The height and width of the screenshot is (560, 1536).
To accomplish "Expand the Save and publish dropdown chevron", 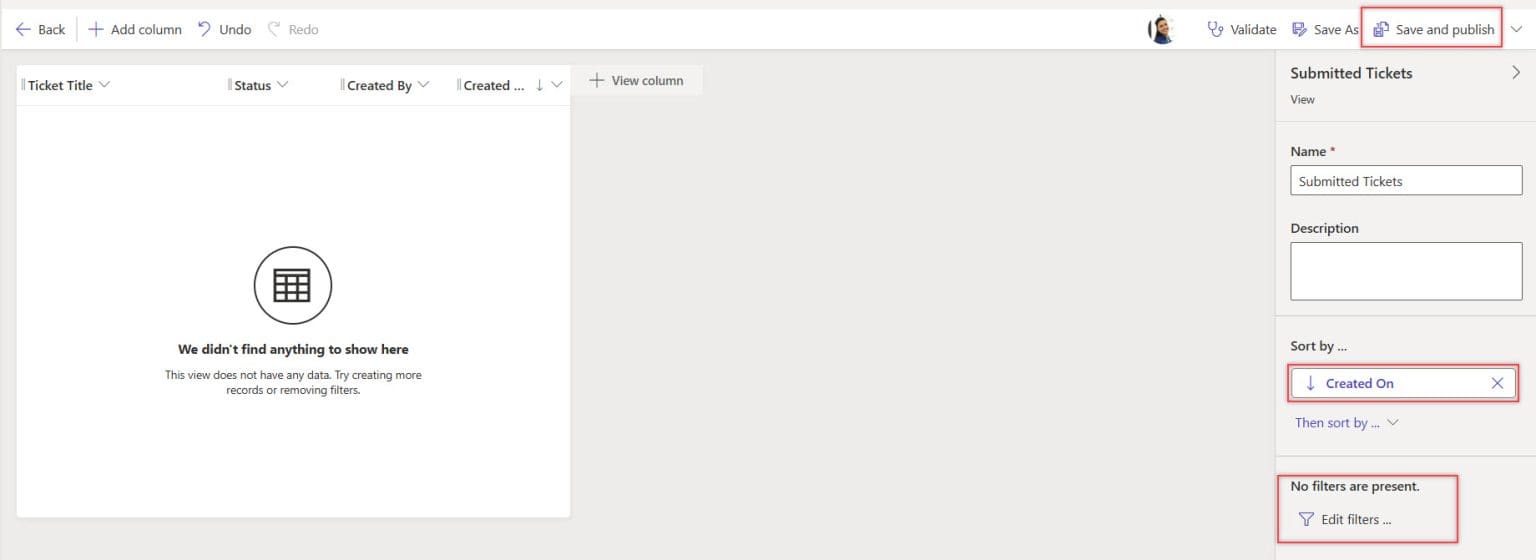I will click(x=1516, y=29).
